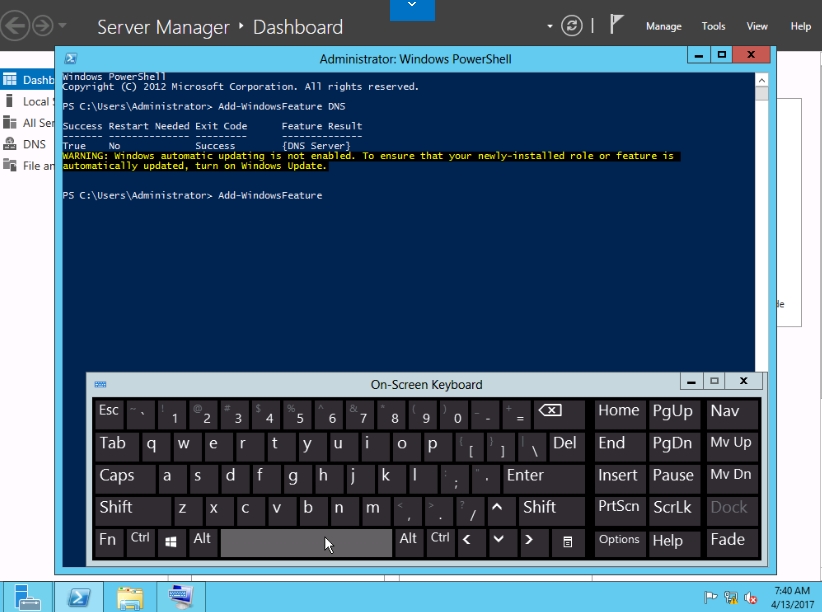
Task: Click the muted speaker tray icon
Action: pos(750,597)
